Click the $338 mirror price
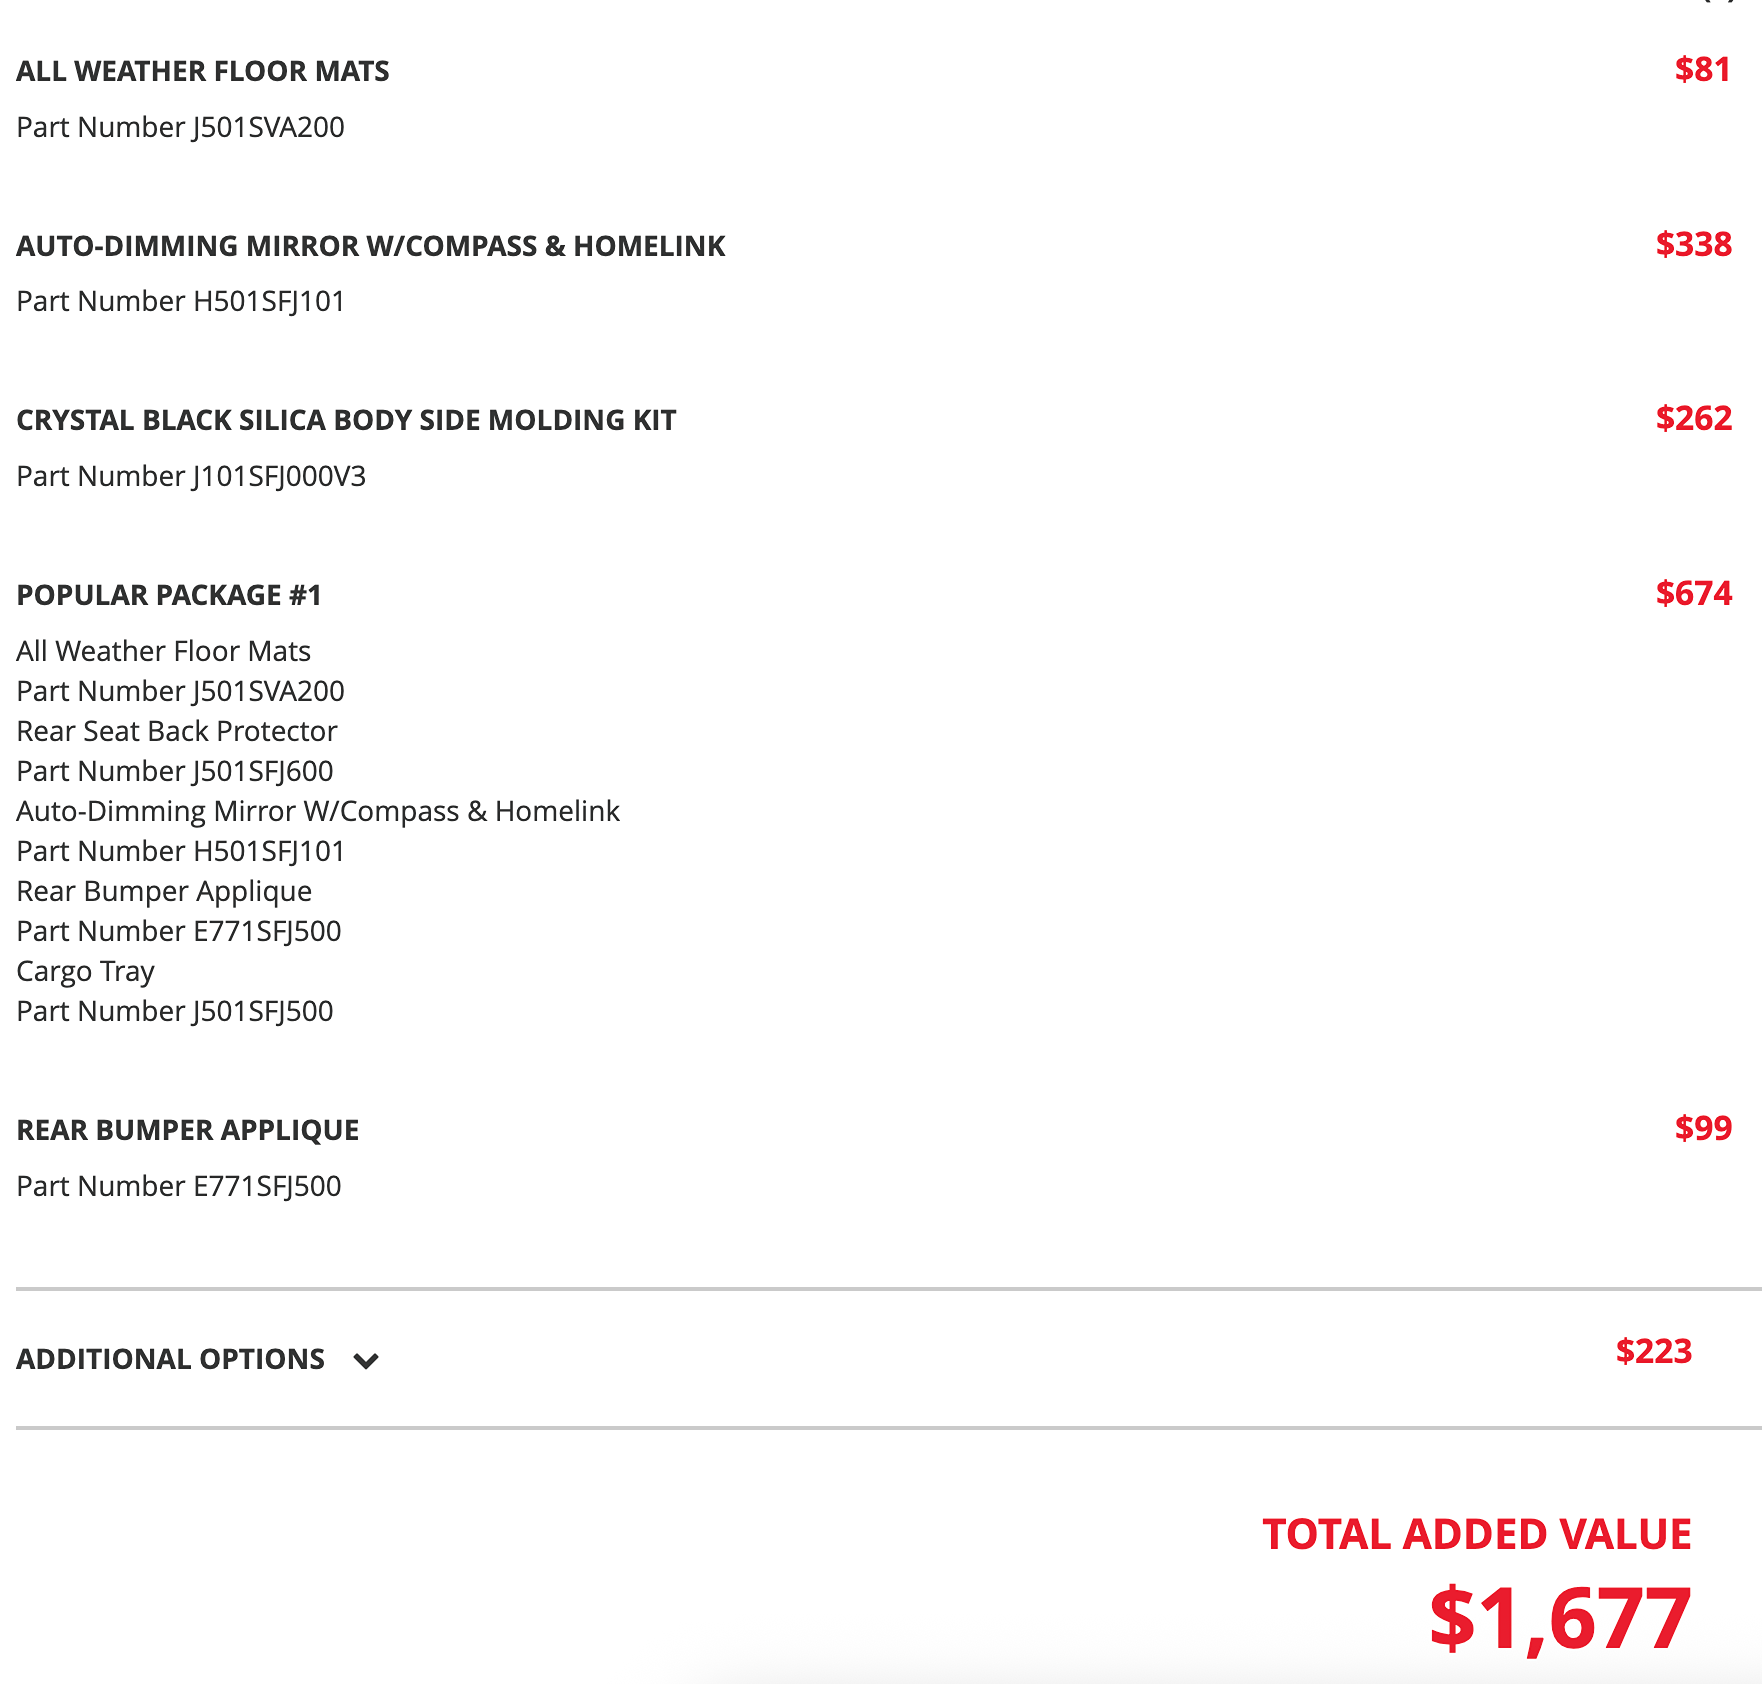Viewport: 1762px width, 1684px height. point(1694,244)
